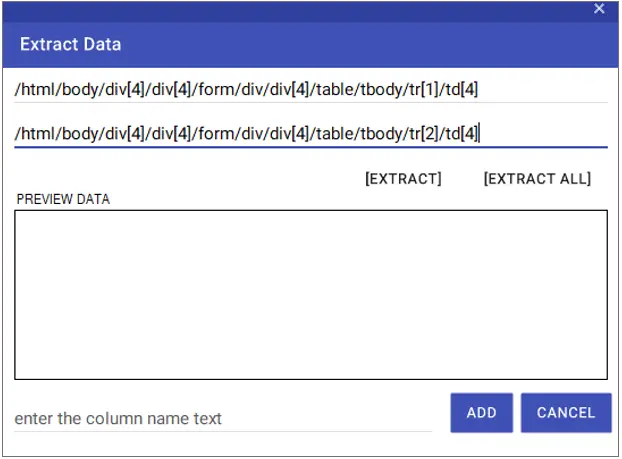Click the [EXTRACT ALL] link
This screenshot has height=459, width=622.
point(538,179)
